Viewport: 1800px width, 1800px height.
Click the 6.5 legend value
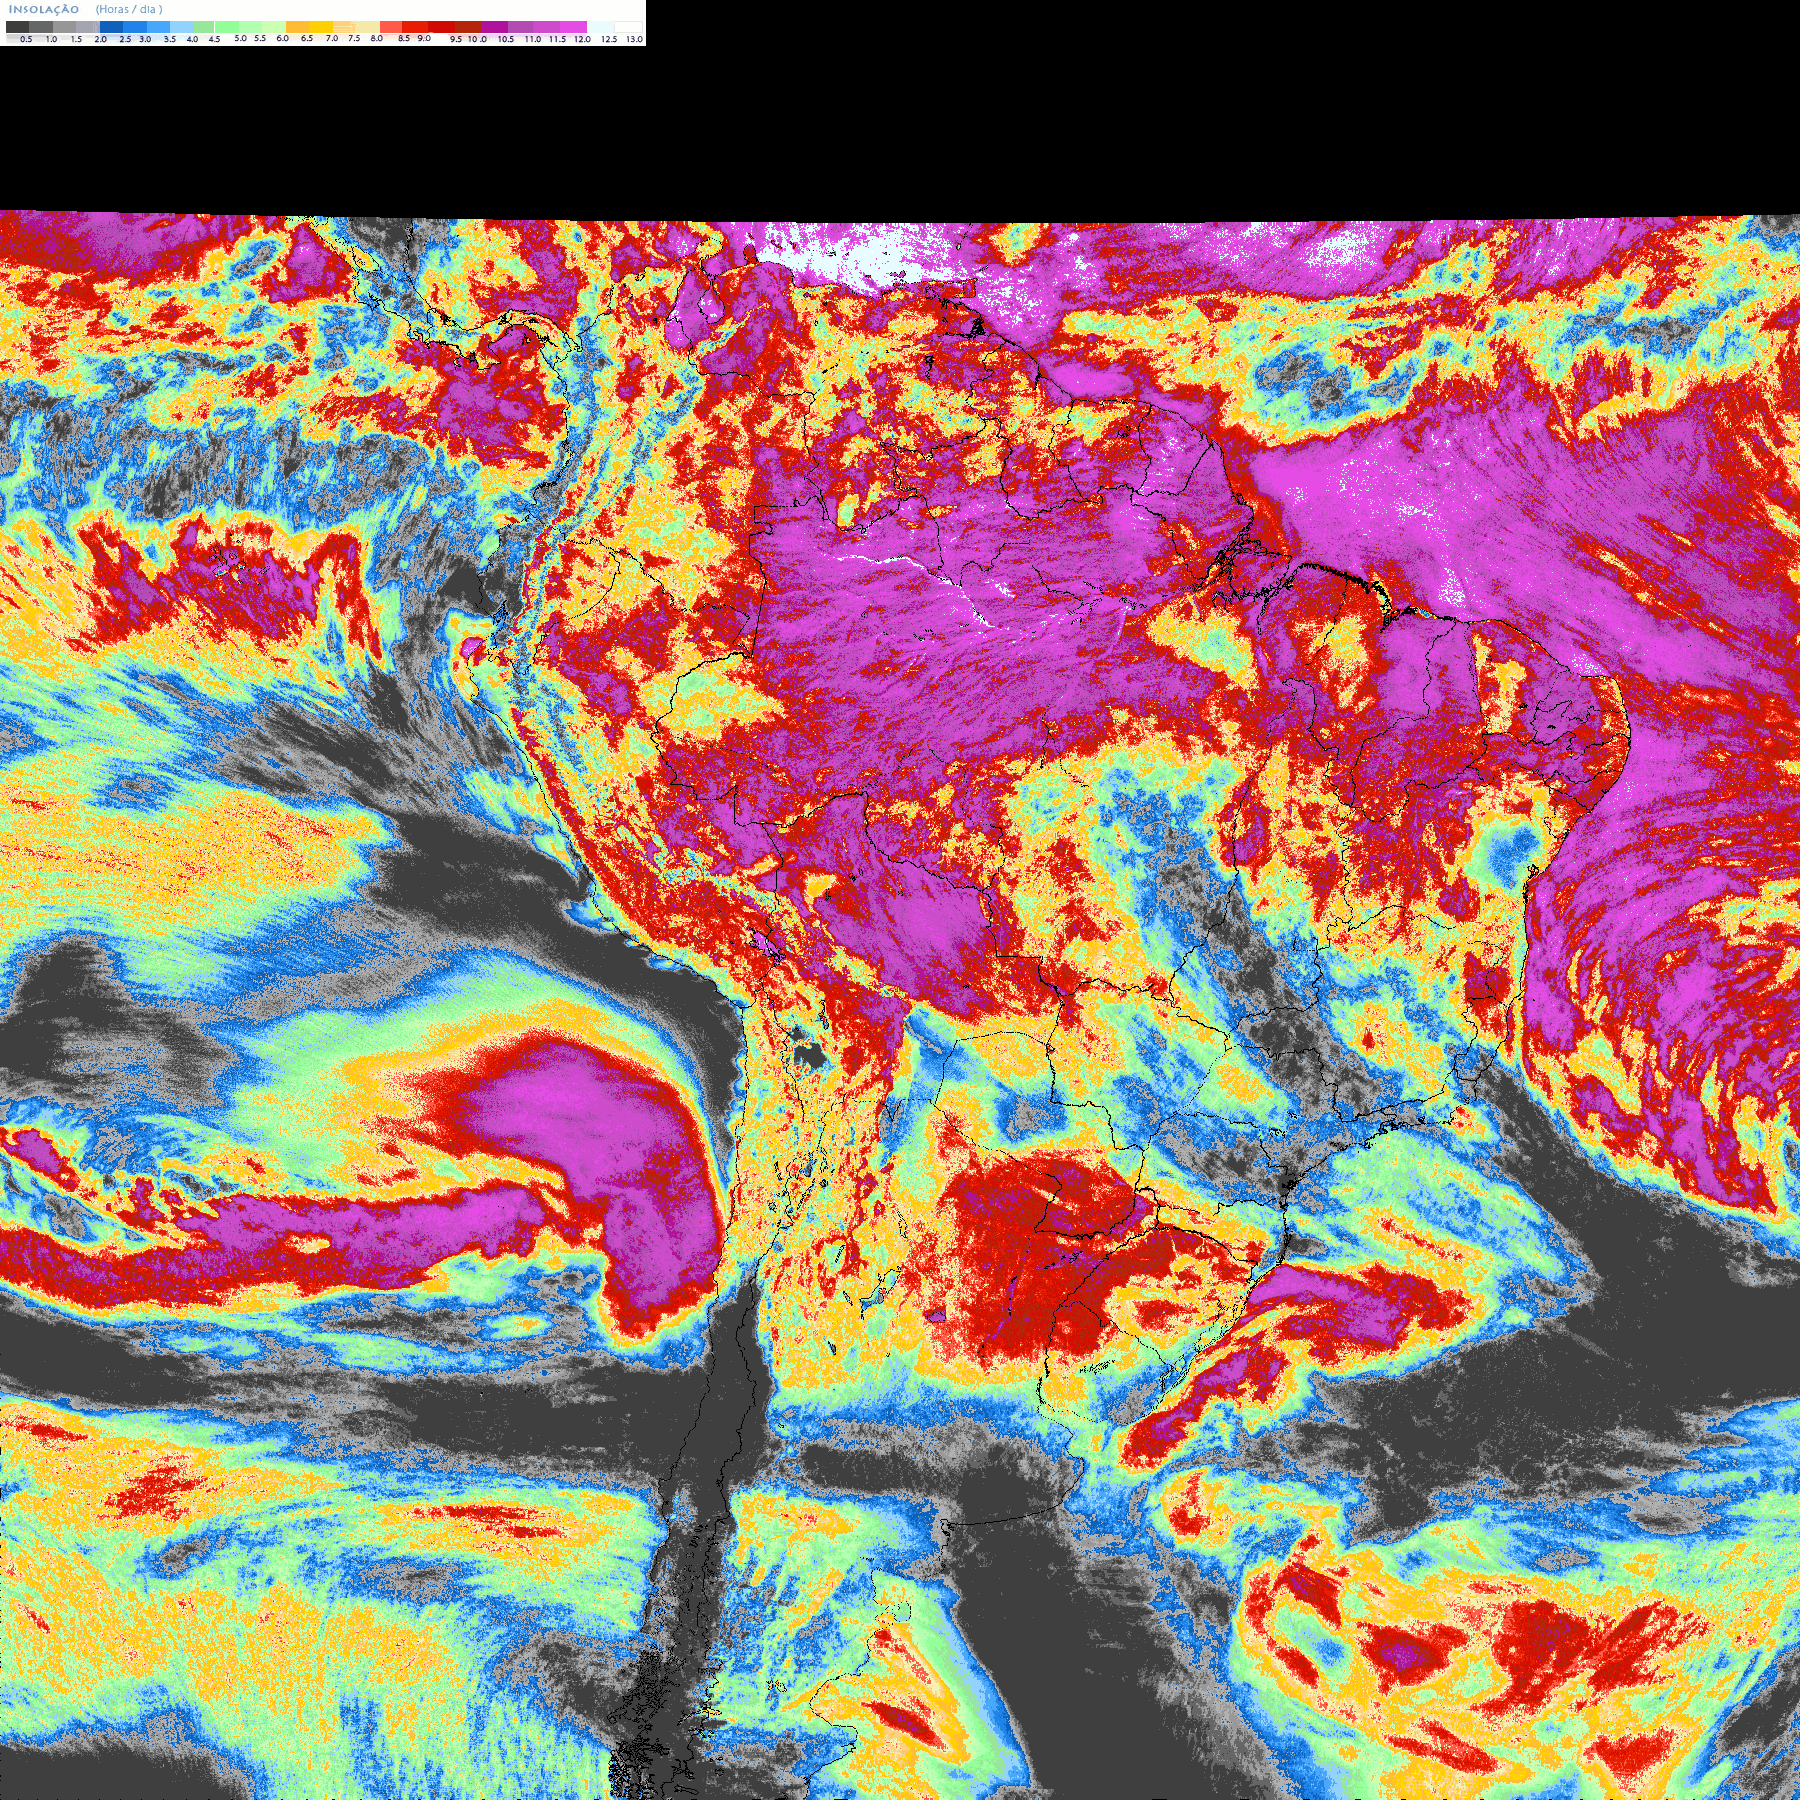tap(307, 38)
